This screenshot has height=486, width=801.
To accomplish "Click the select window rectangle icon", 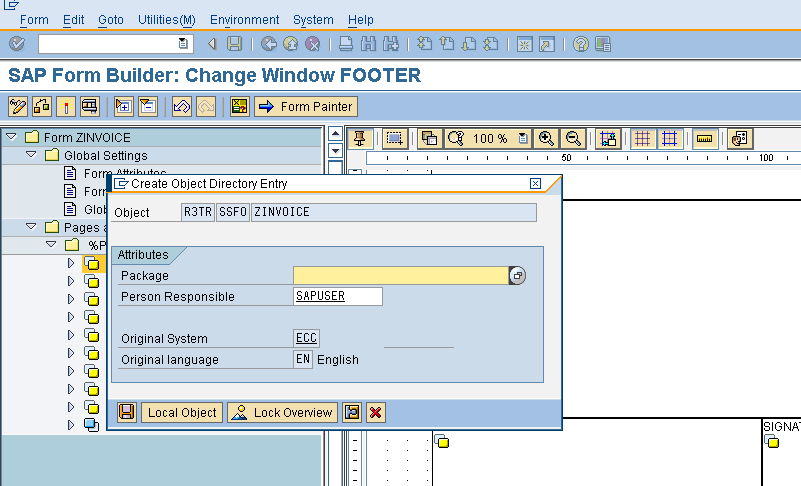I will 394,138.
